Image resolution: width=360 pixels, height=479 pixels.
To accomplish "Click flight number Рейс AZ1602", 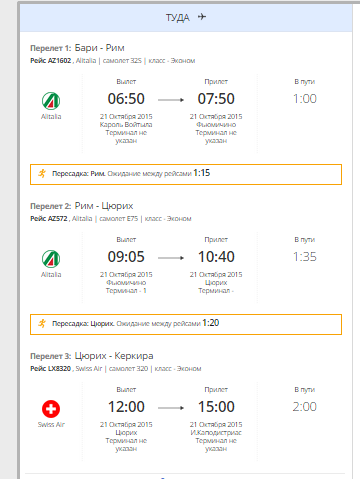I will click(51, 61).
